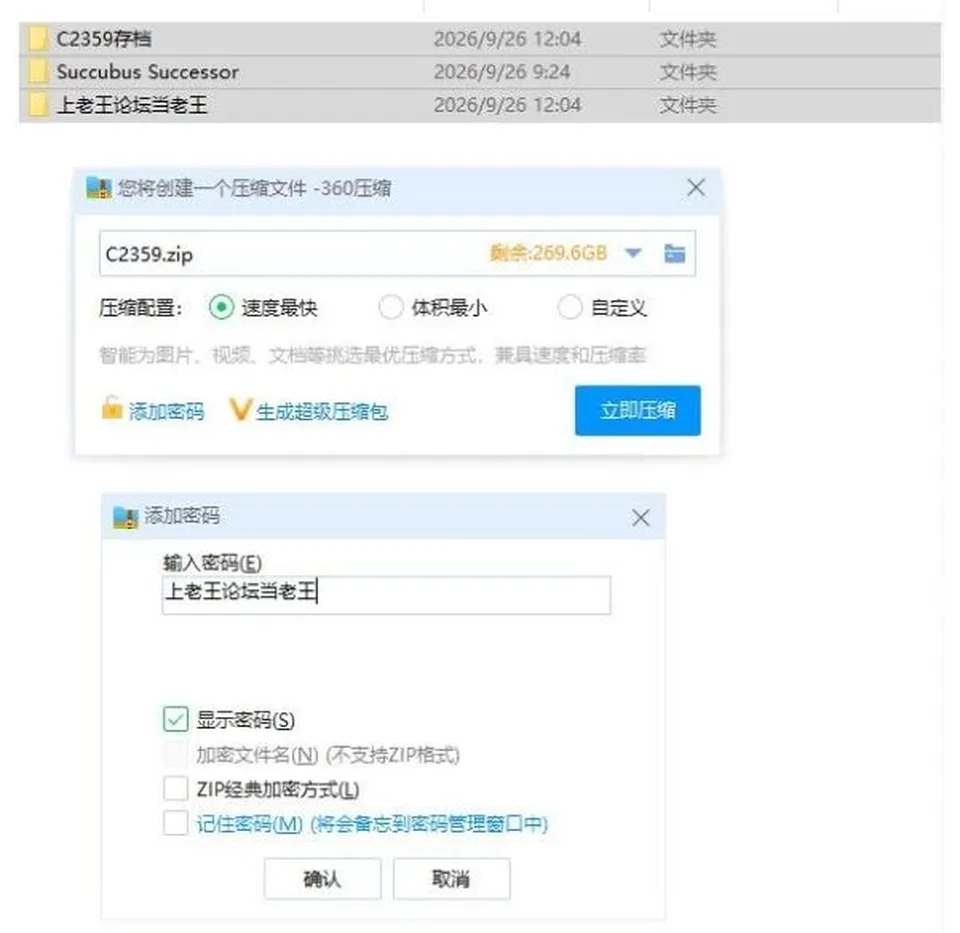
Task: Click the 360压缩 logo in the compression dialog title
Action: 99,188
